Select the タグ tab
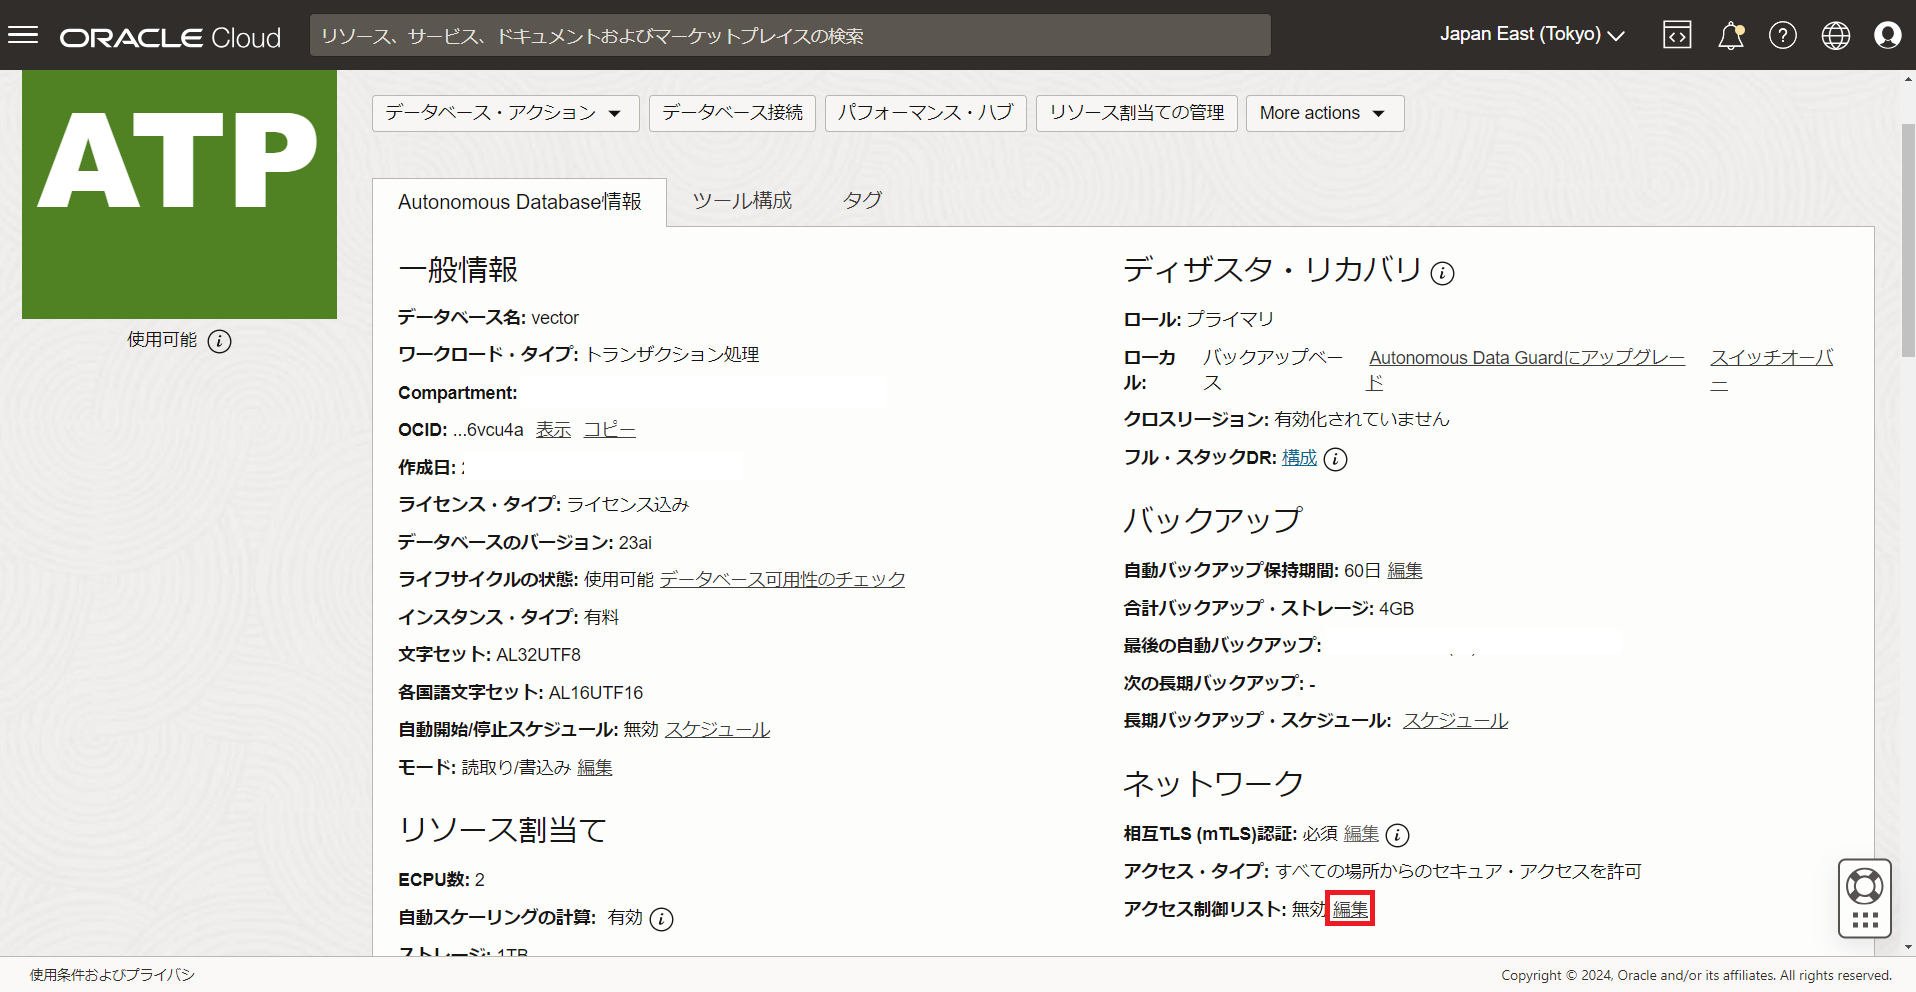This screenshot has height=992, width=1916. 861,201
